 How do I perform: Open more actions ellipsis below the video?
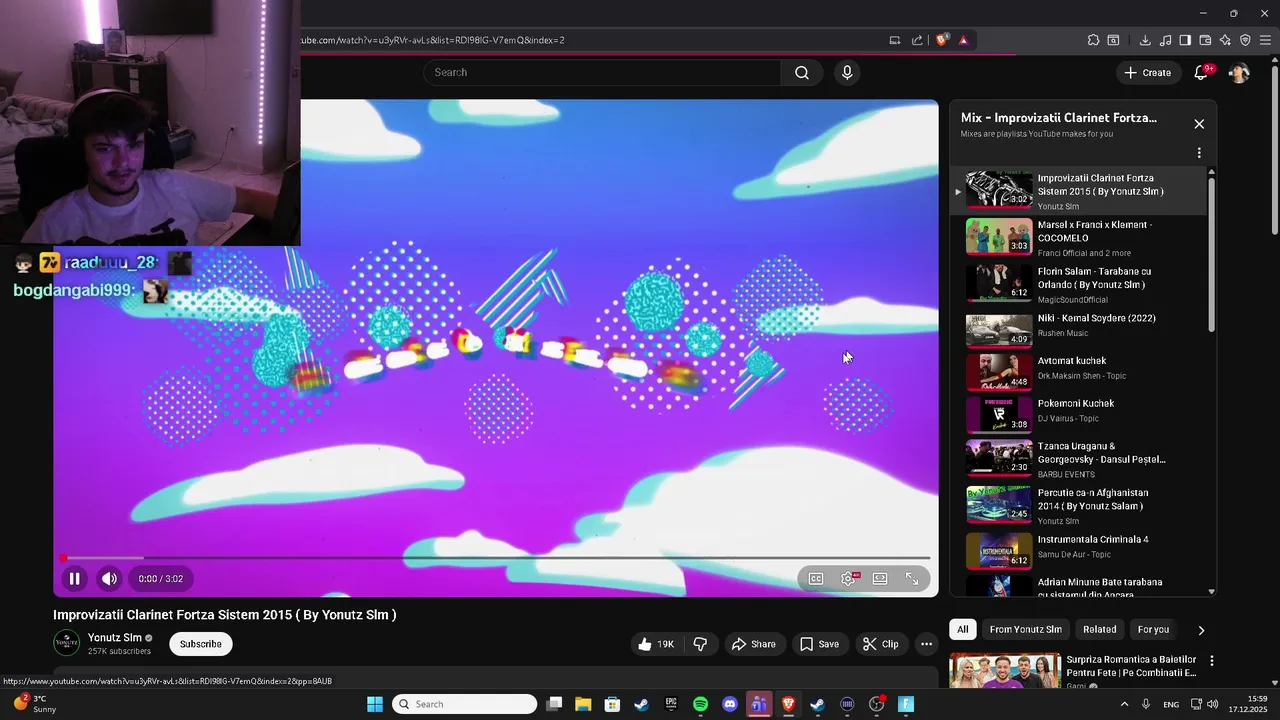click(x=927, y=644)
